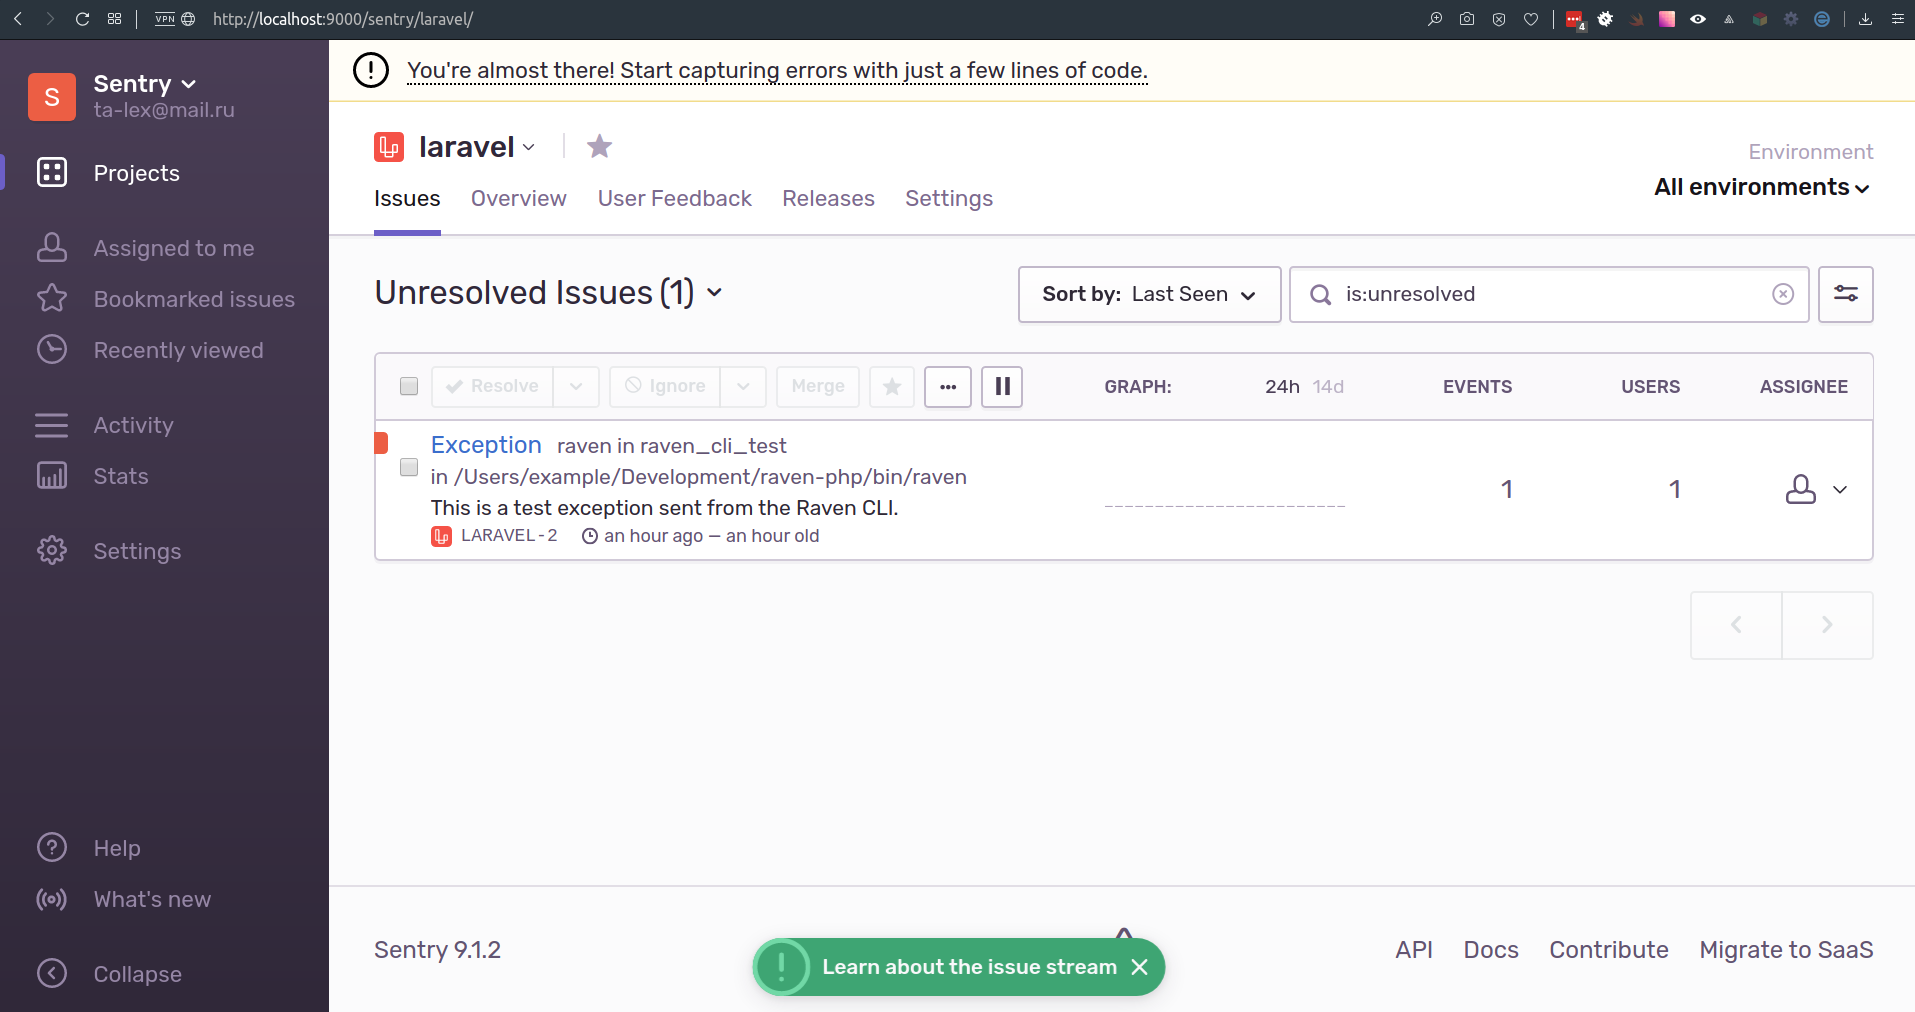Open sidebar Settings gear icon
This screenshot has width=1915, height=1012.
point(52,550)
